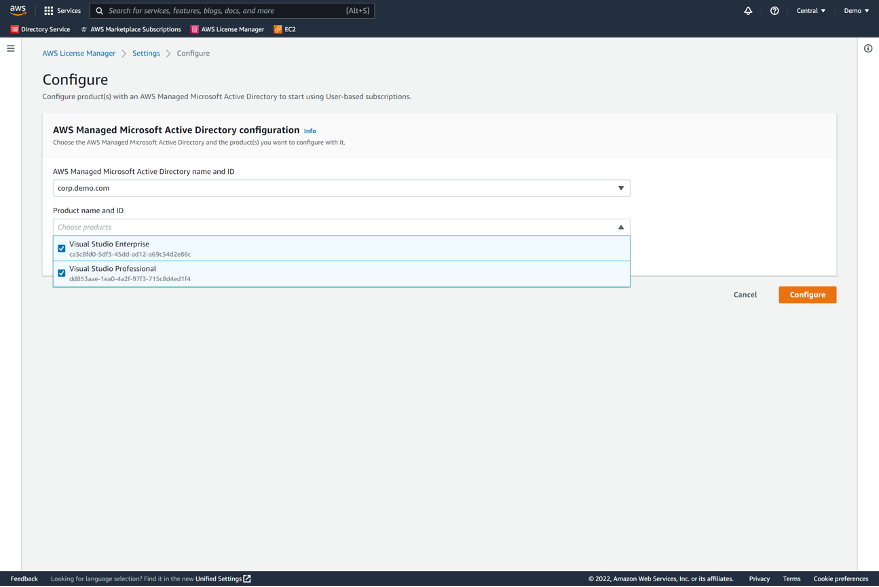Click the Configure button
The image size is (879, 587).
pyautogui.click(x=807, y=294)
